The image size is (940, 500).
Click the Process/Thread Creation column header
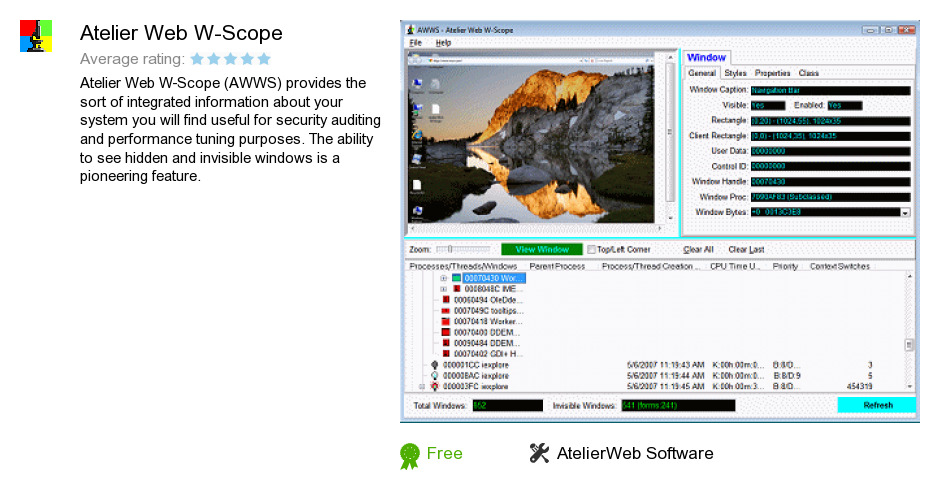pos(650,266)
